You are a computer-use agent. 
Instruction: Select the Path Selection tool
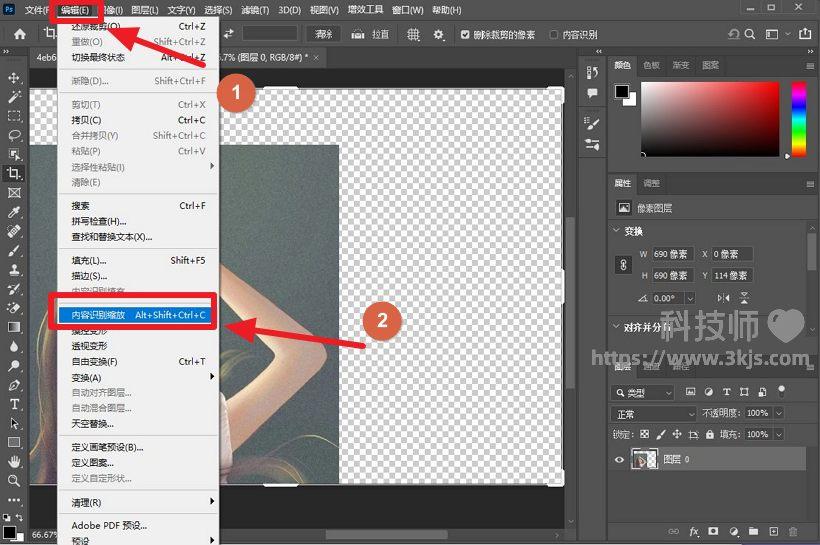pyautogui.click(x=14, y=423)
